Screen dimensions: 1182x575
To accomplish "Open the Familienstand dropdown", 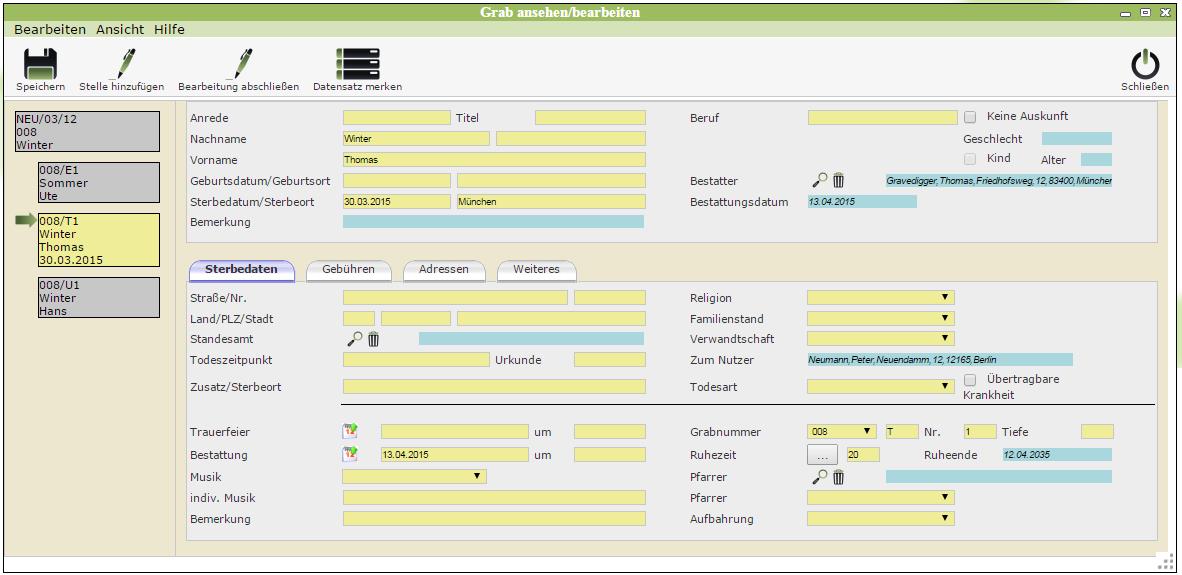I will 880,319.
